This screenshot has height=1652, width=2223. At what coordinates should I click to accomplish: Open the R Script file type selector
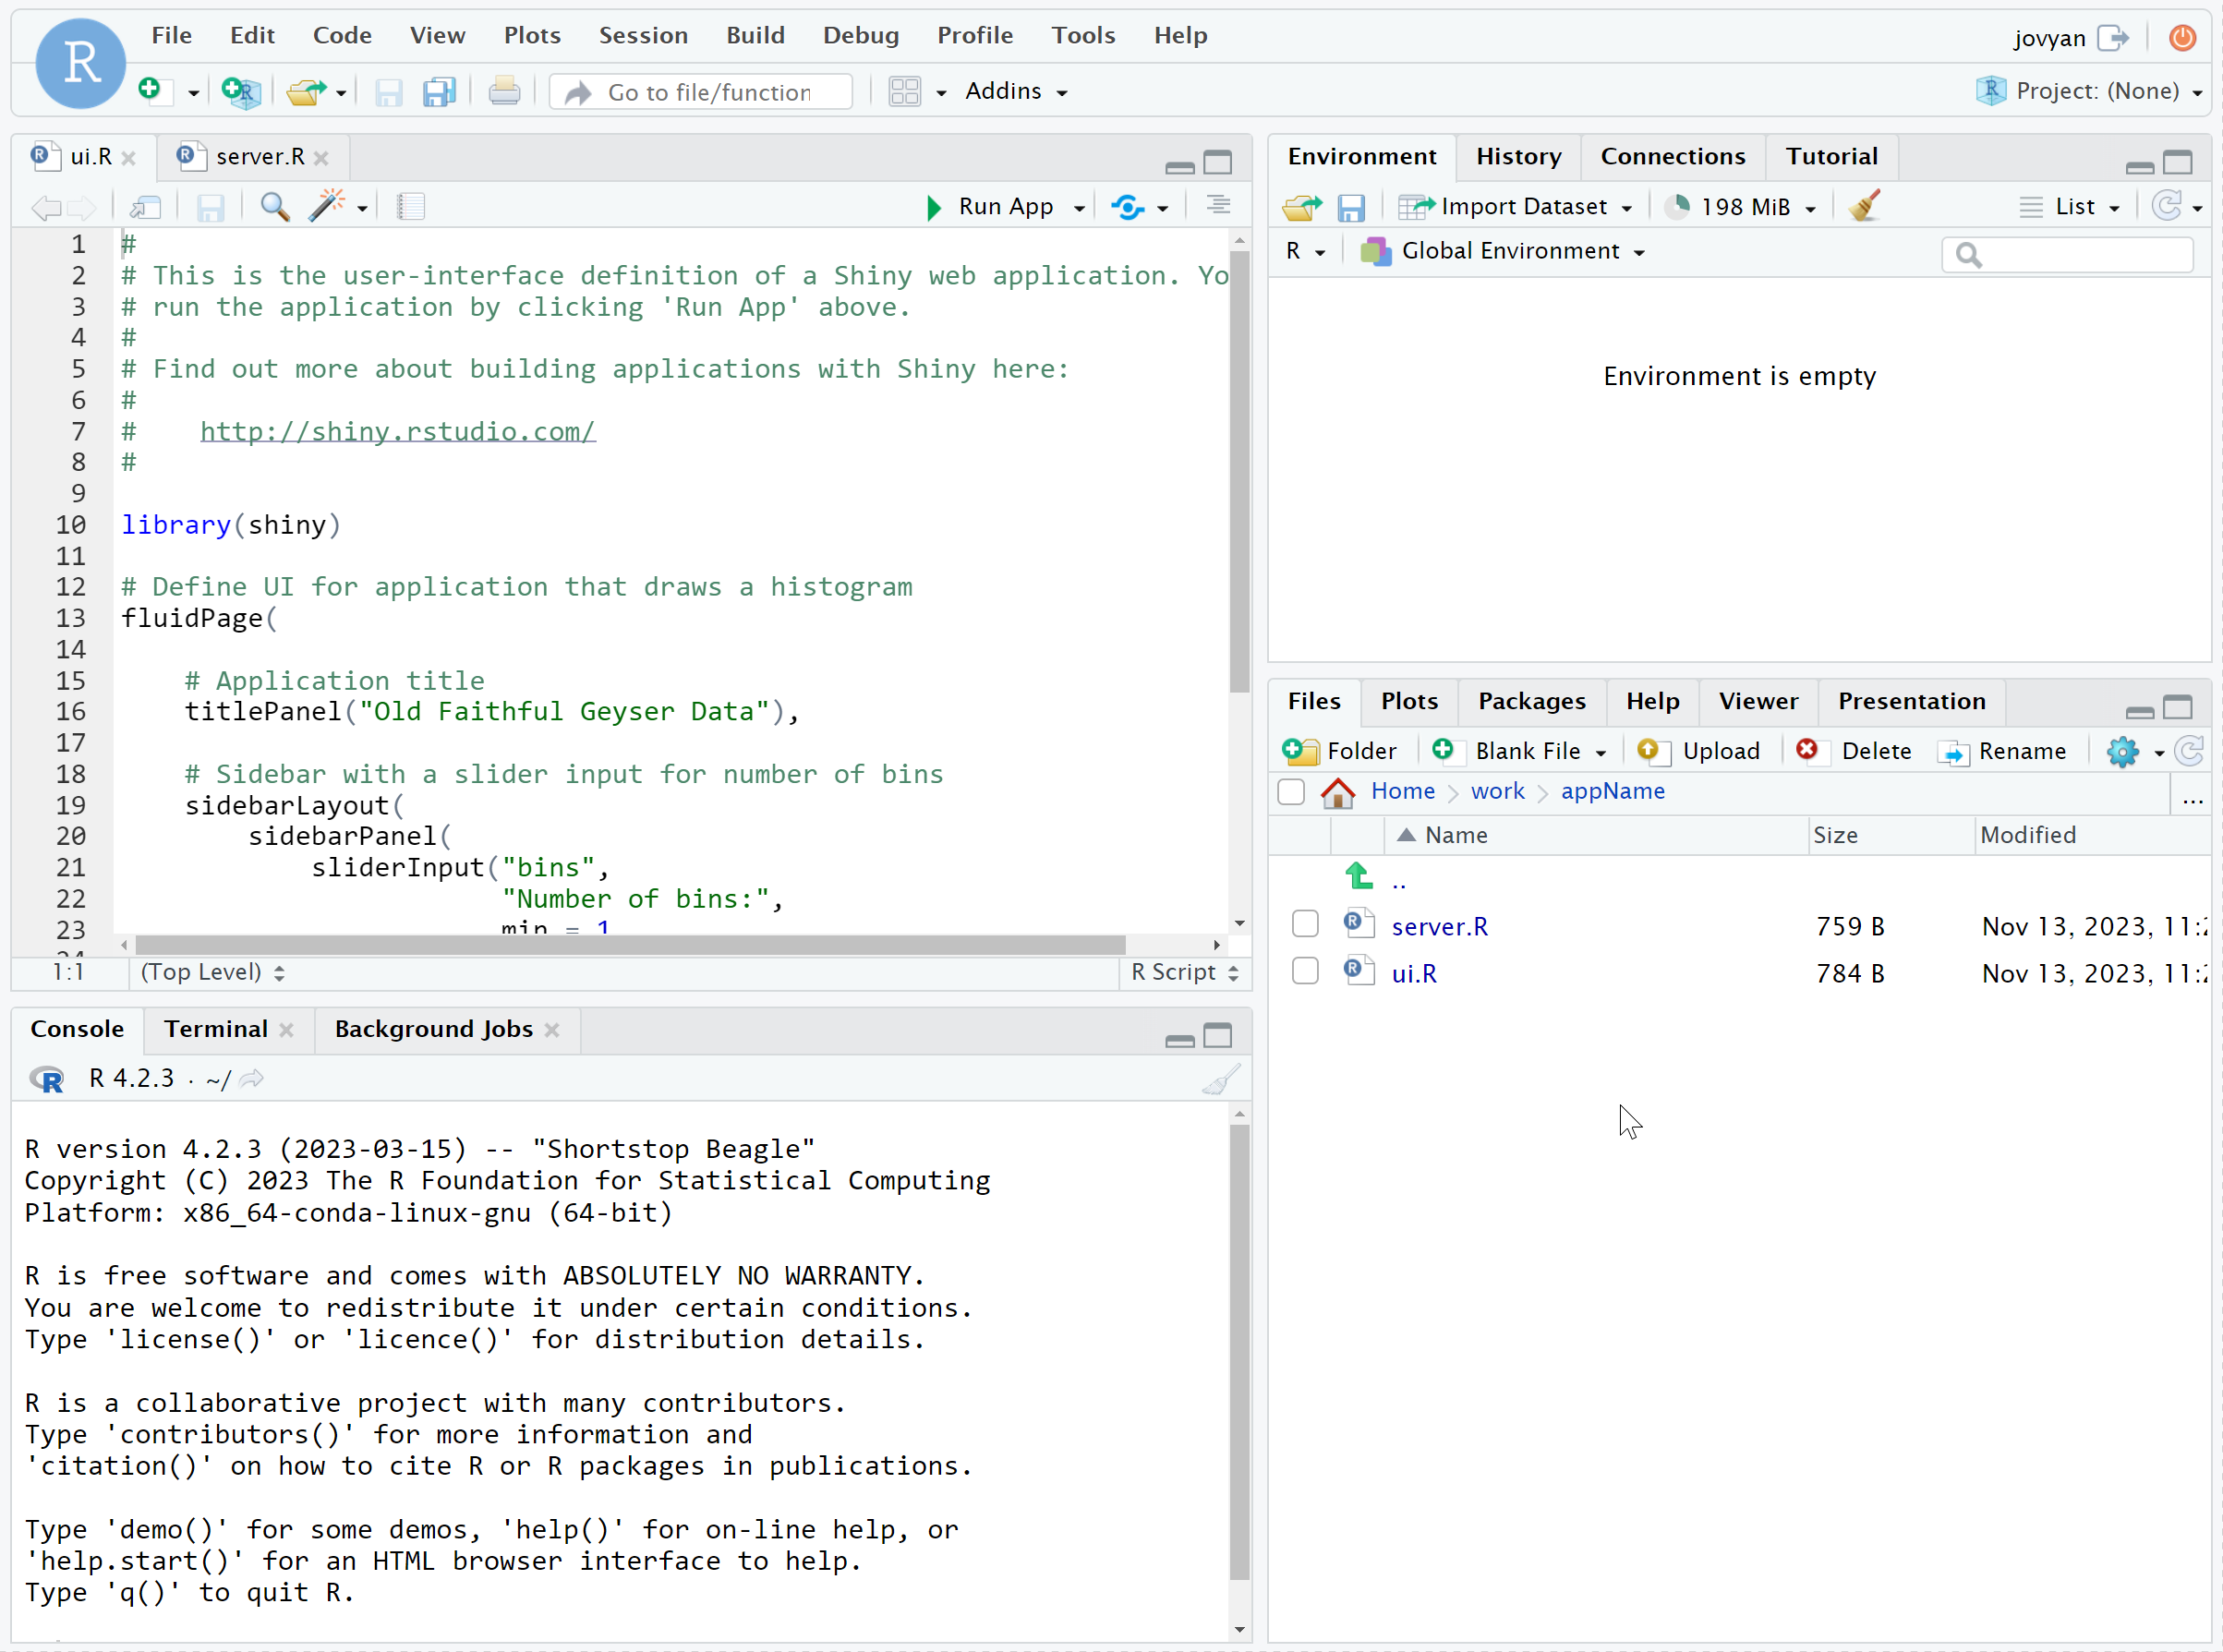(x=1184, y=972)
